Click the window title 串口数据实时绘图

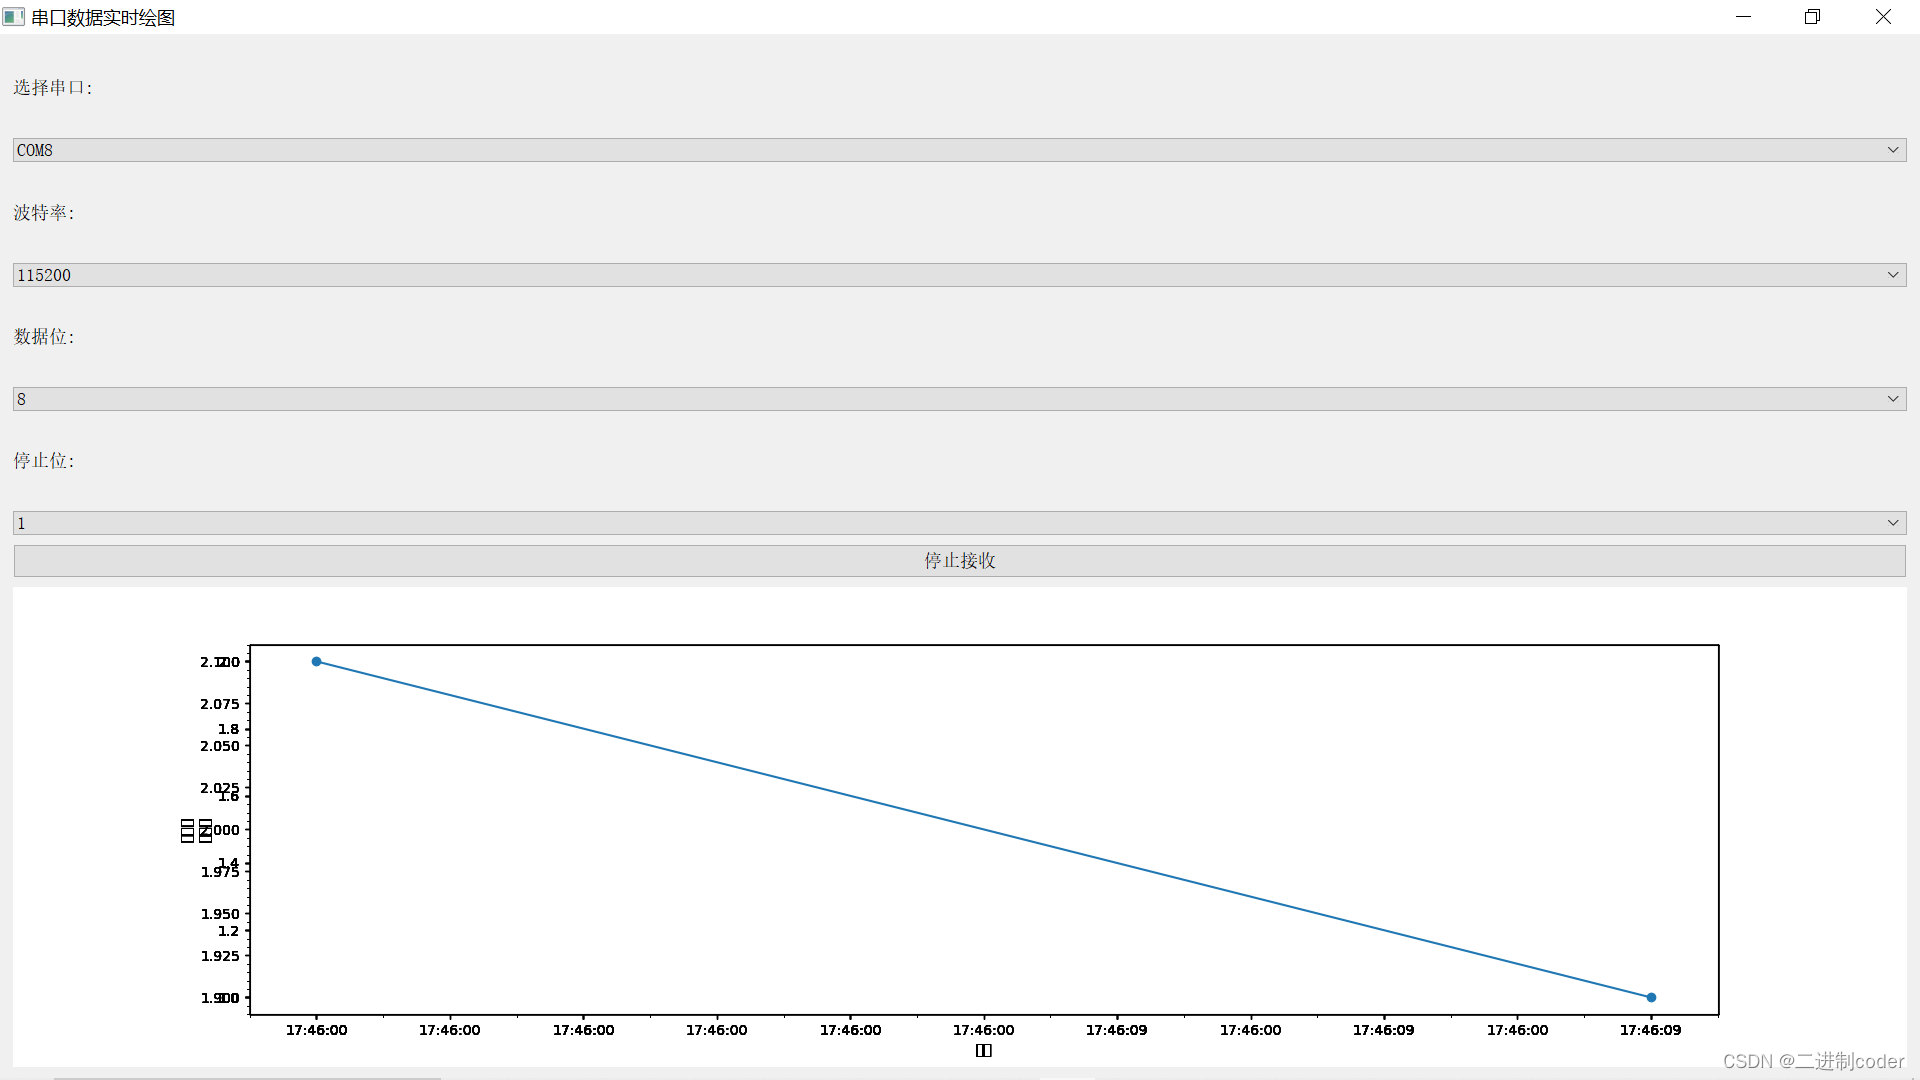coord(103,18)
